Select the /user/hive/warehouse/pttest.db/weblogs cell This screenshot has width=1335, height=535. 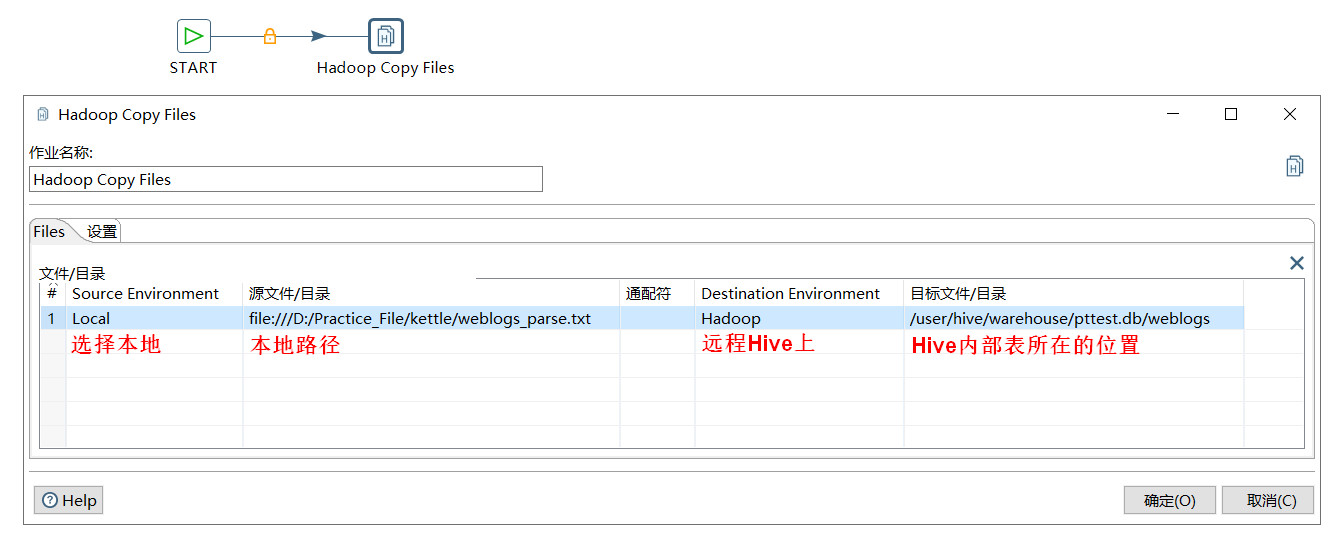tap(1073, 319)
